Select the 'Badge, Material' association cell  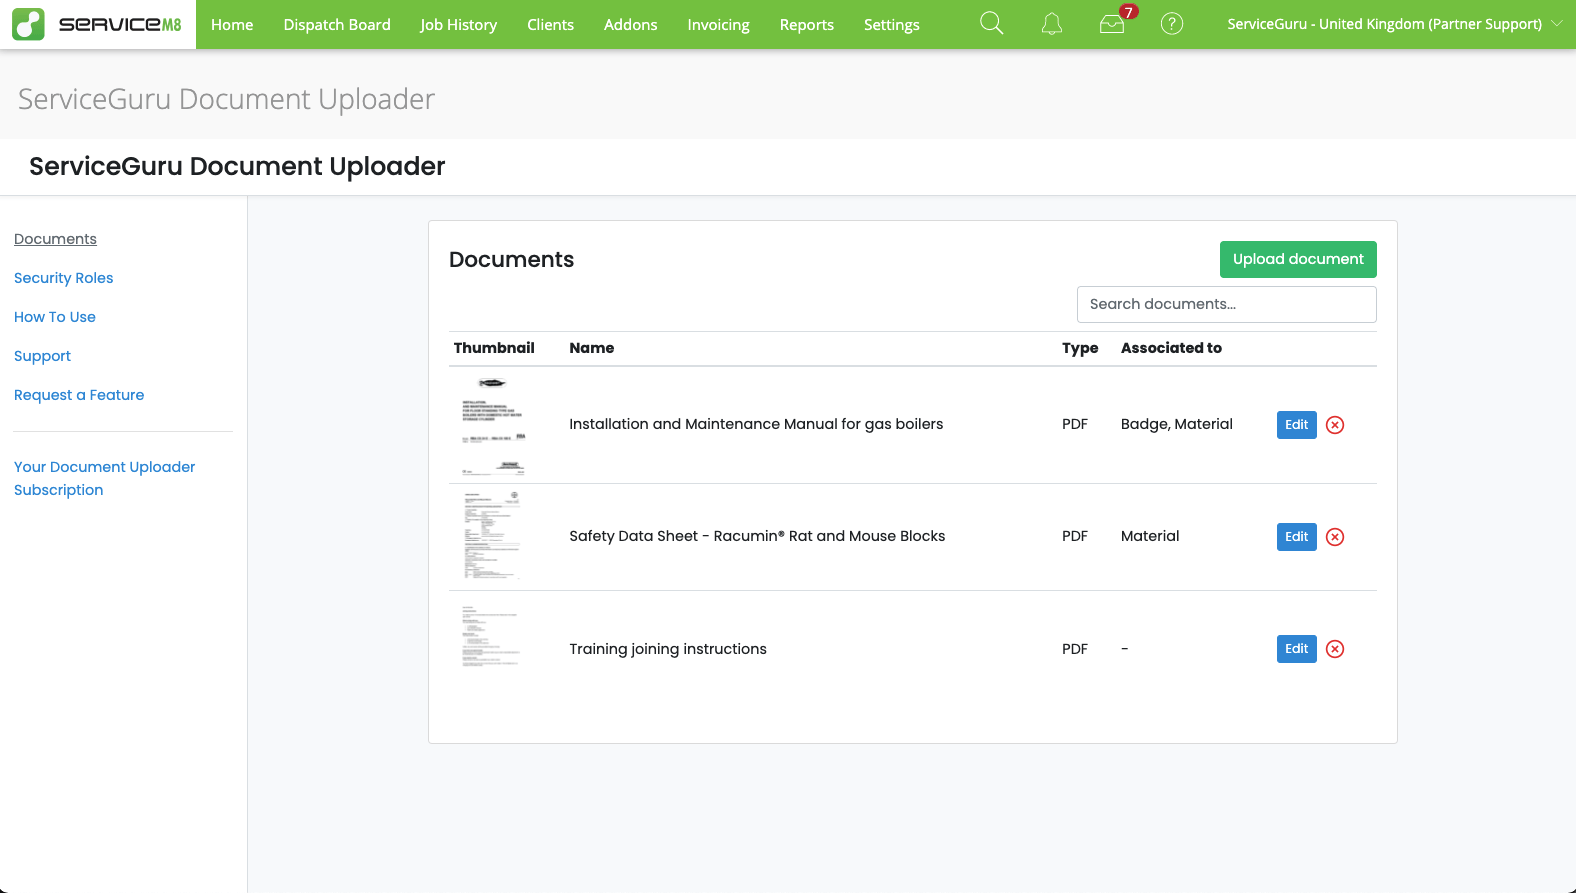(x=1177, y=424)
